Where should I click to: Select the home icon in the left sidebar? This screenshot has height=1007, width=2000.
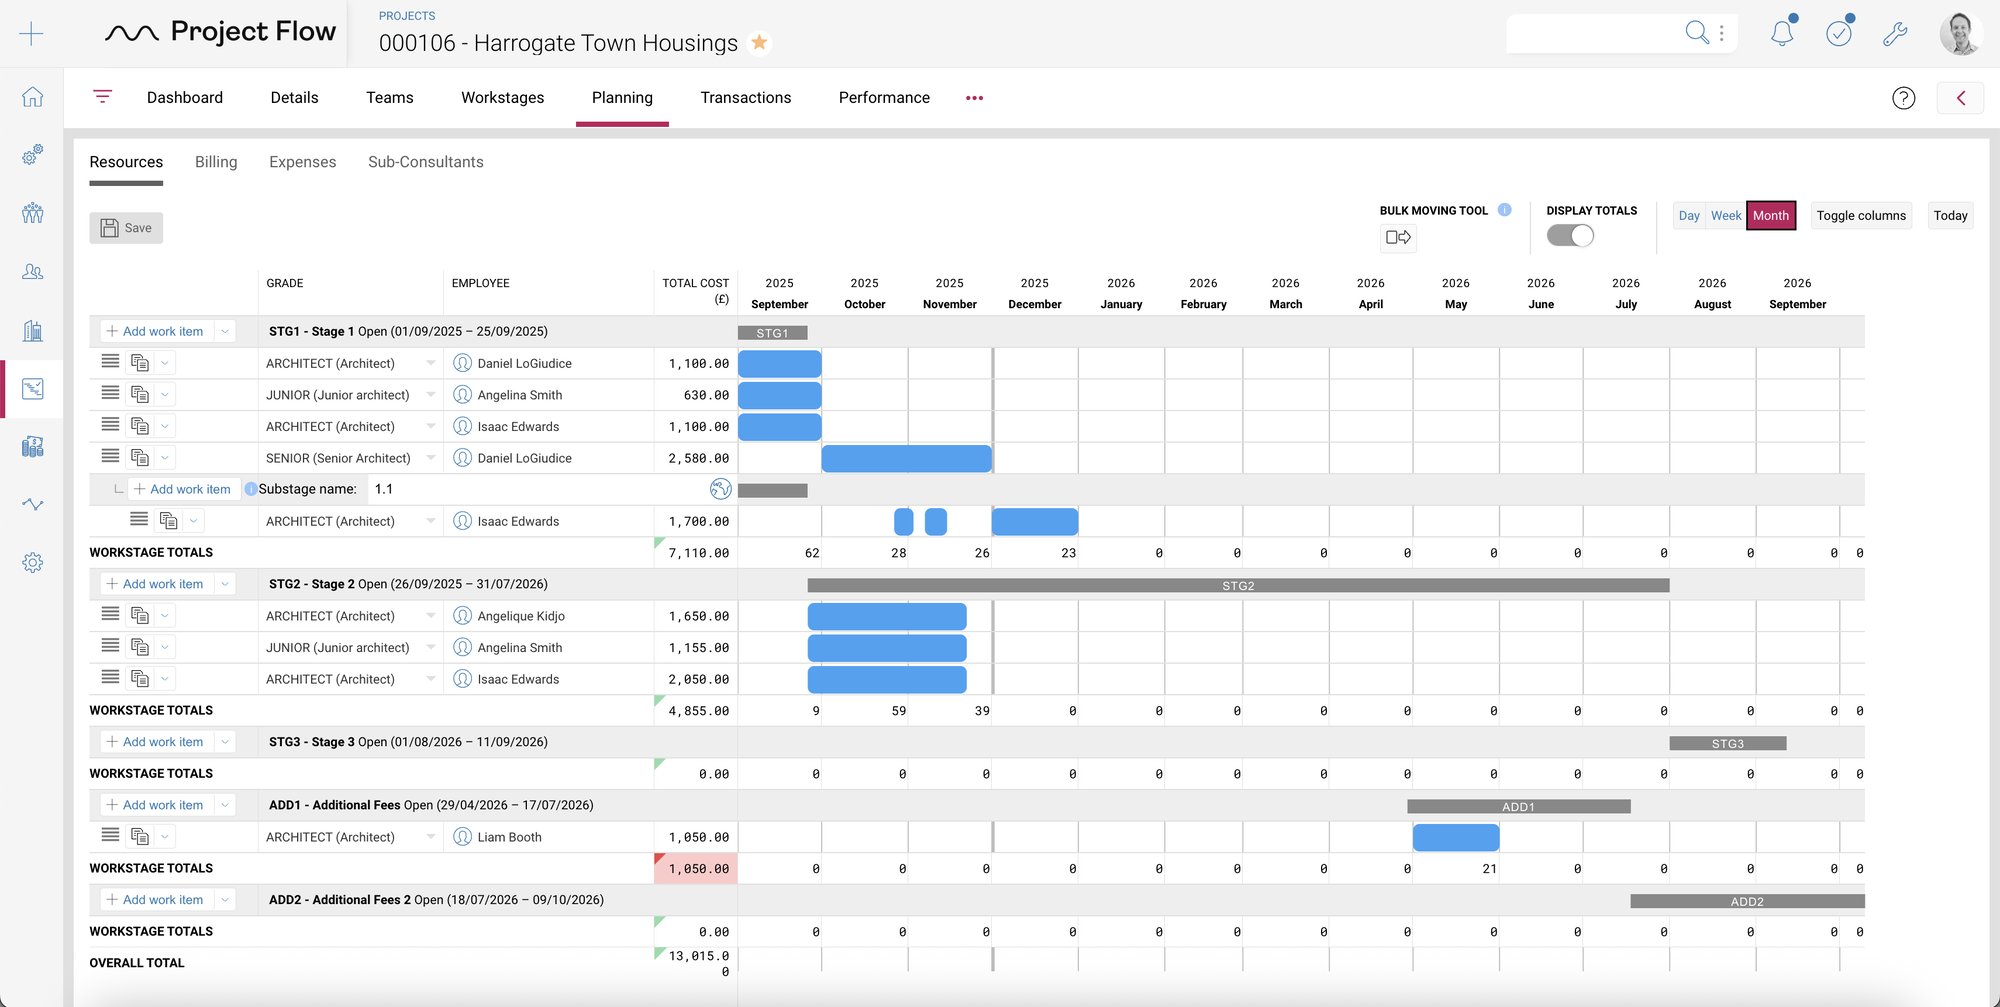[33, 97]
